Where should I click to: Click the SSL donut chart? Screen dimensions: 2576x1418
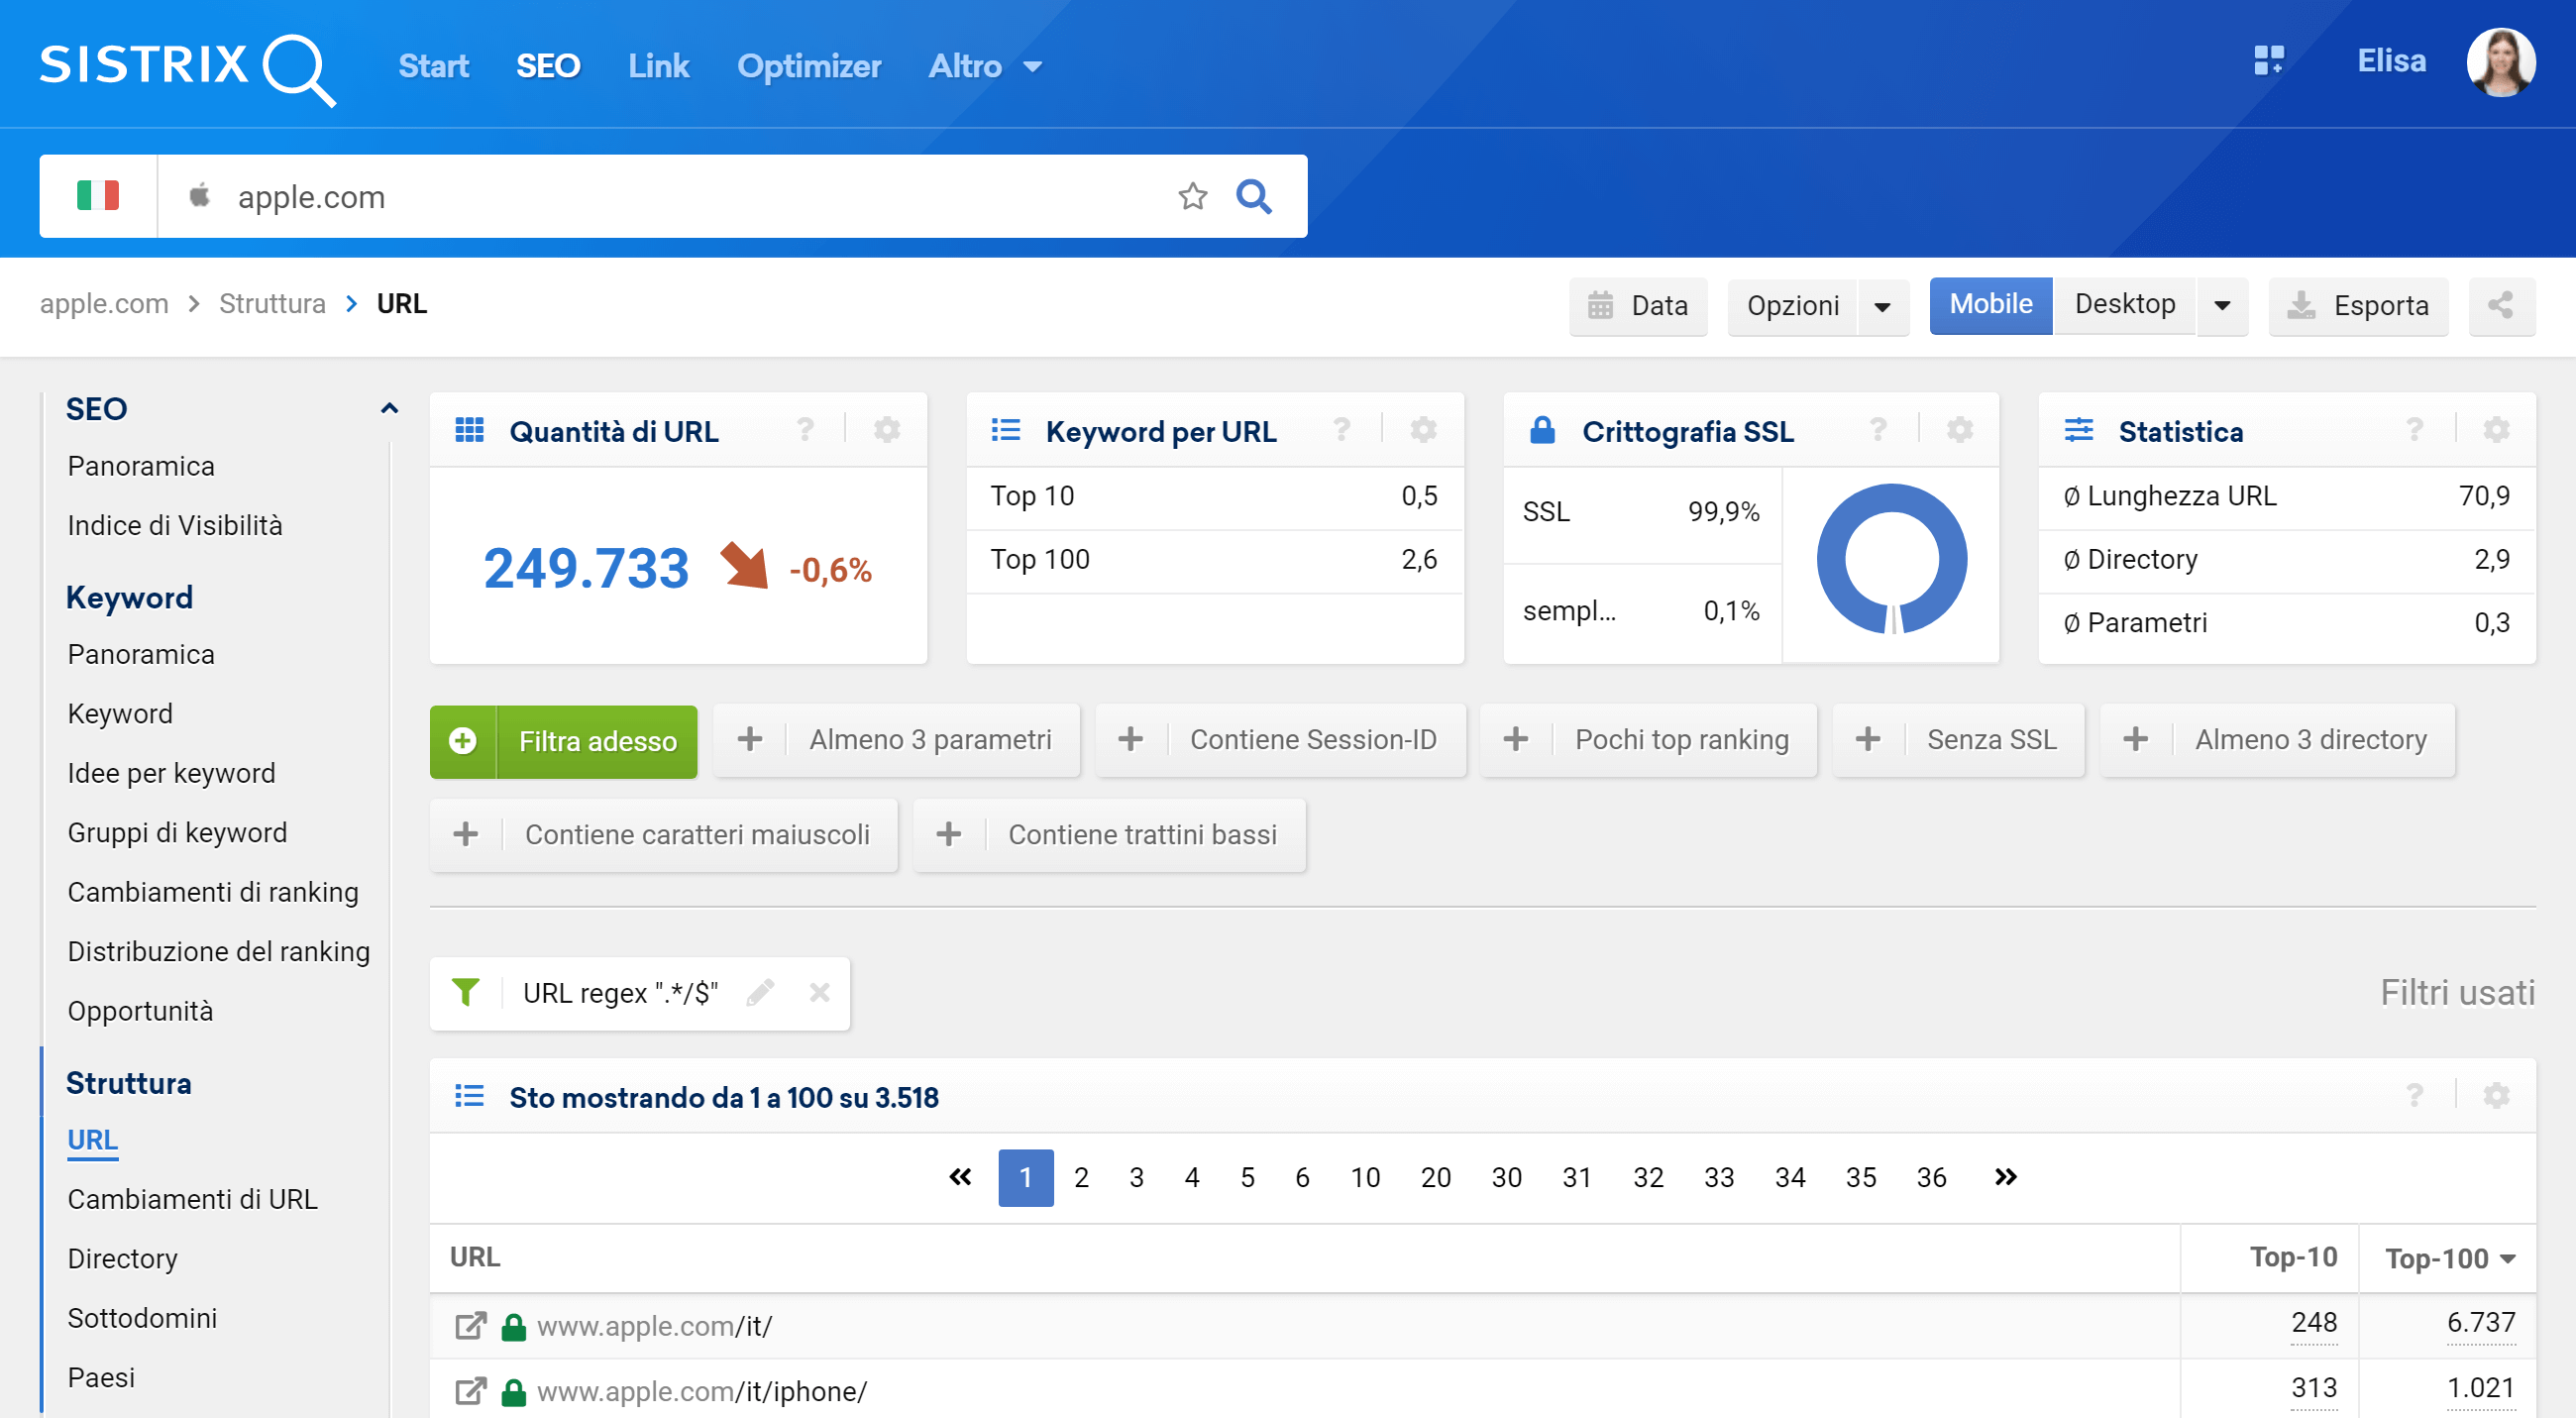coord(1891,560)
